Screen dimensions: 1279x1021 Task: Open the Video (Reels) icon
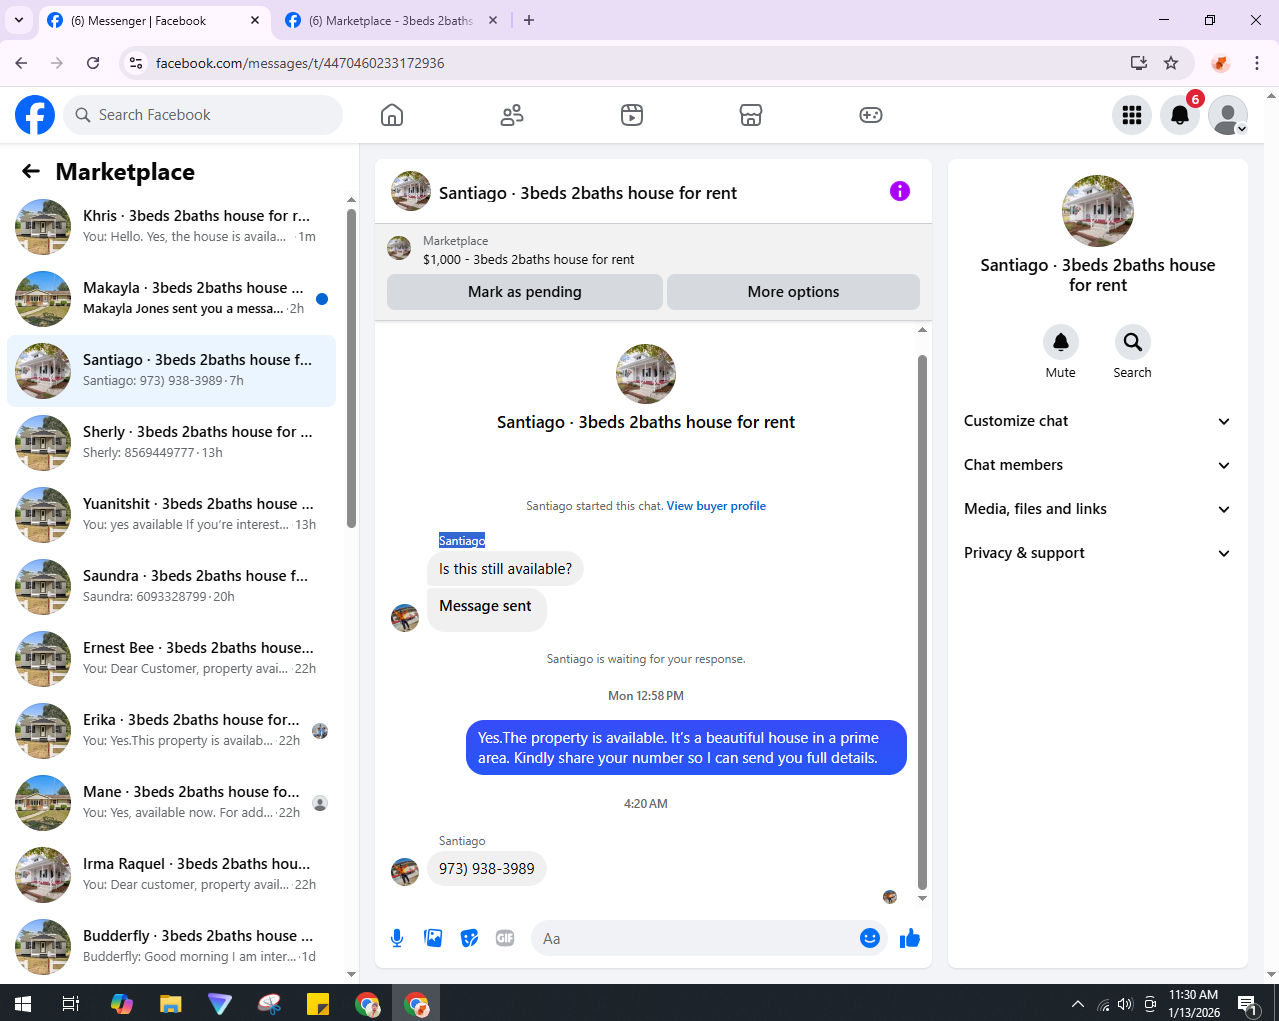pyautogui.click(x=632, y=115)
